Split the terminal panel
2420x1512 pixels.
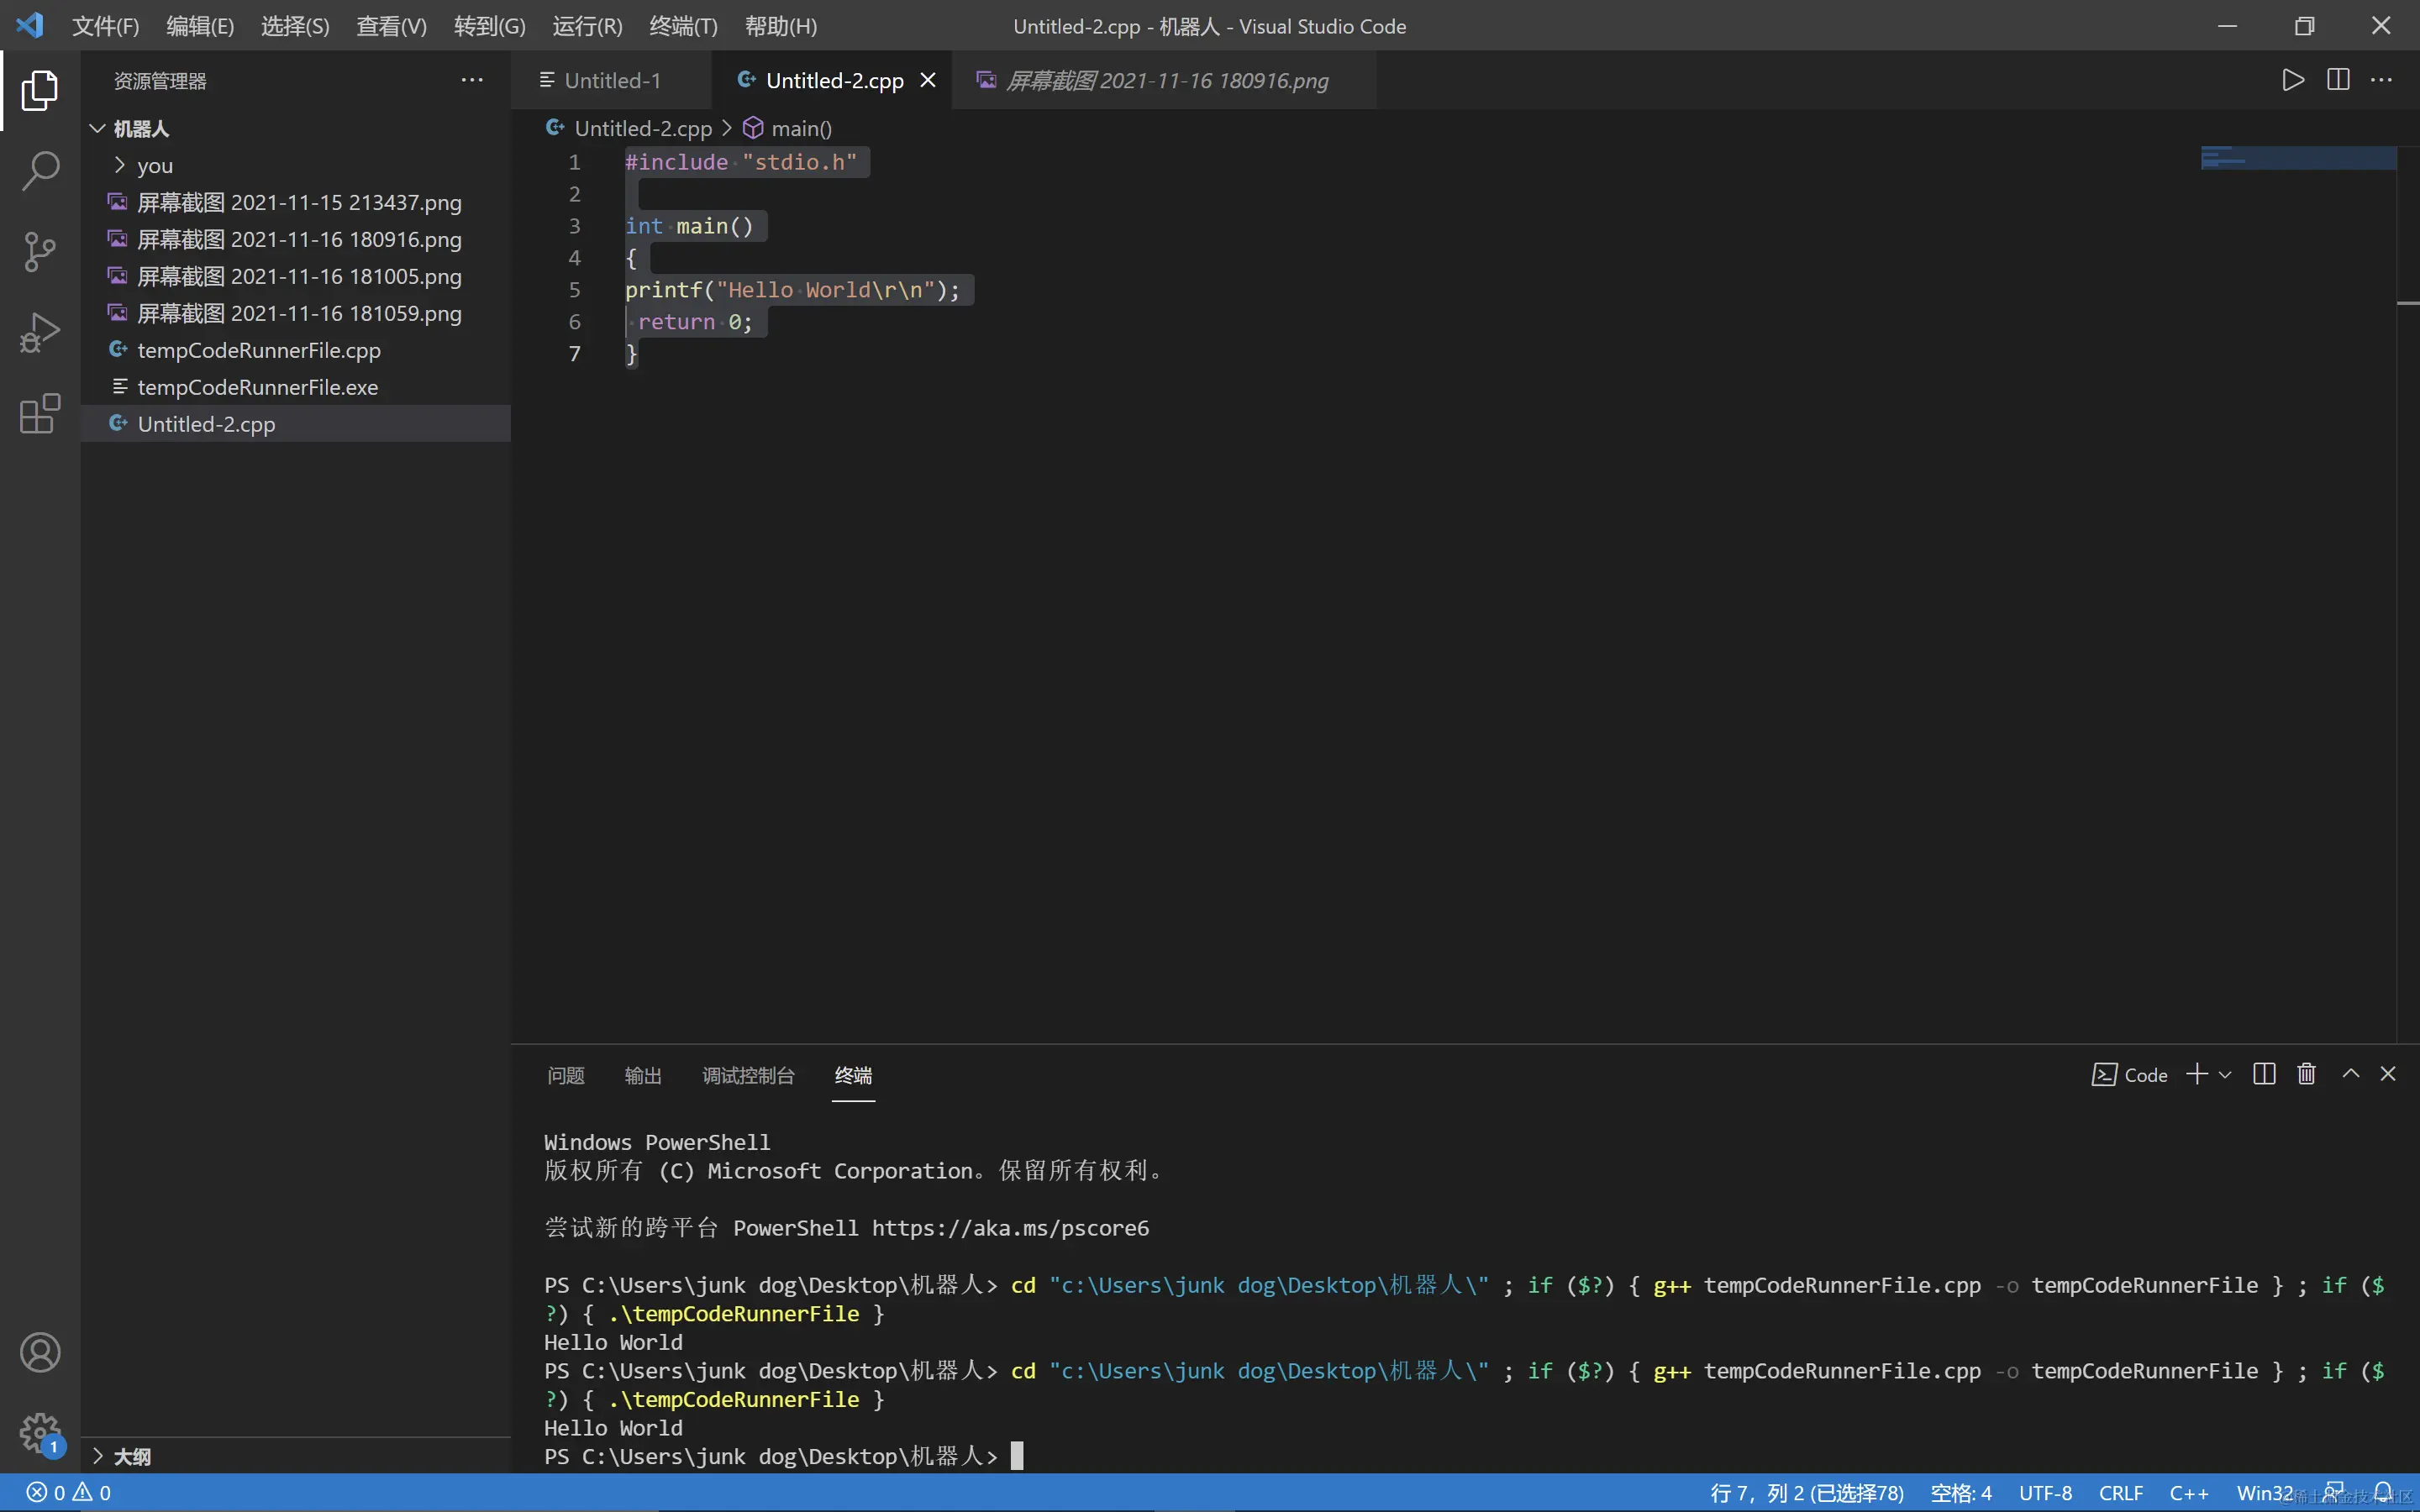(2265, 1074)
